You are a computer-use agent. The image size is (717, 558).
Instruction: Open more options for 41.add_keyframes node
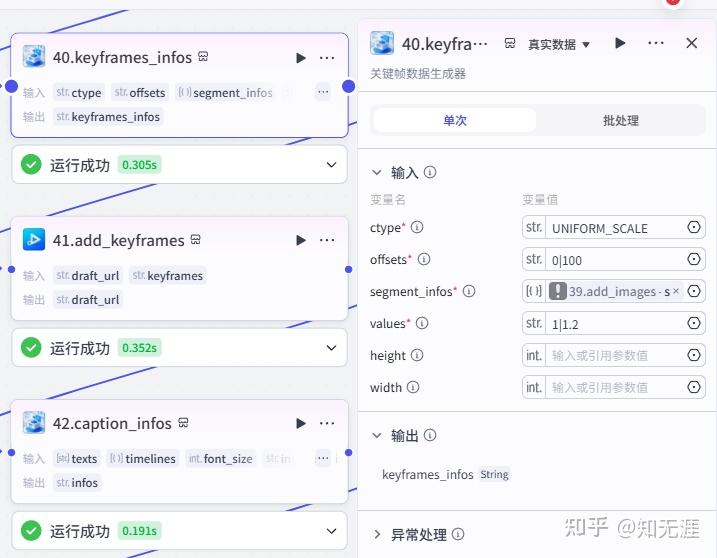(x=326, y=240)
